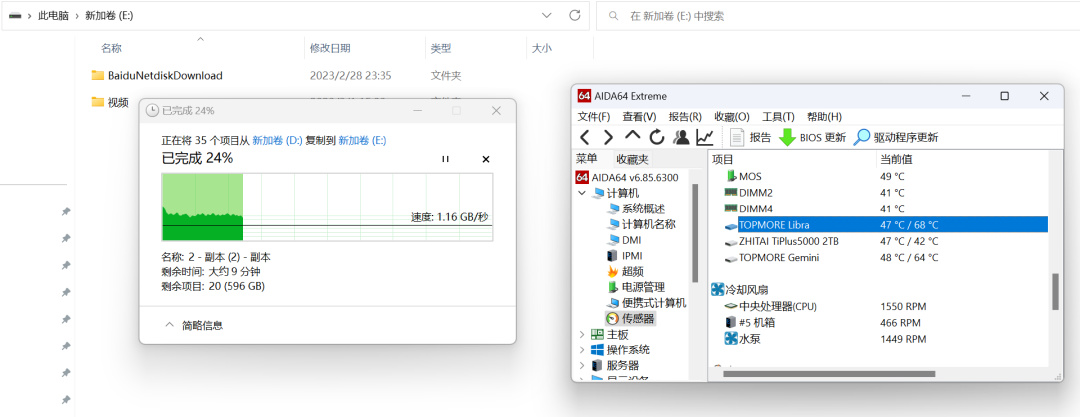Viewport: 1080px width, 417px height.
Task: Select 传感器 sensor item
Action: click(630, 318)
